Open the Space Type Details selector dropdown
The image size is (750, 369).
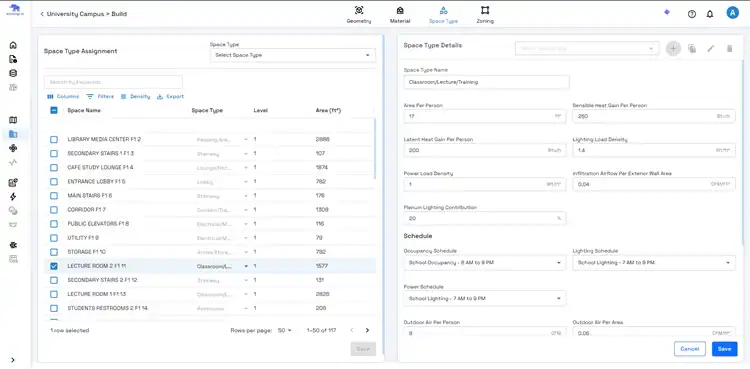tap(587, 48)
